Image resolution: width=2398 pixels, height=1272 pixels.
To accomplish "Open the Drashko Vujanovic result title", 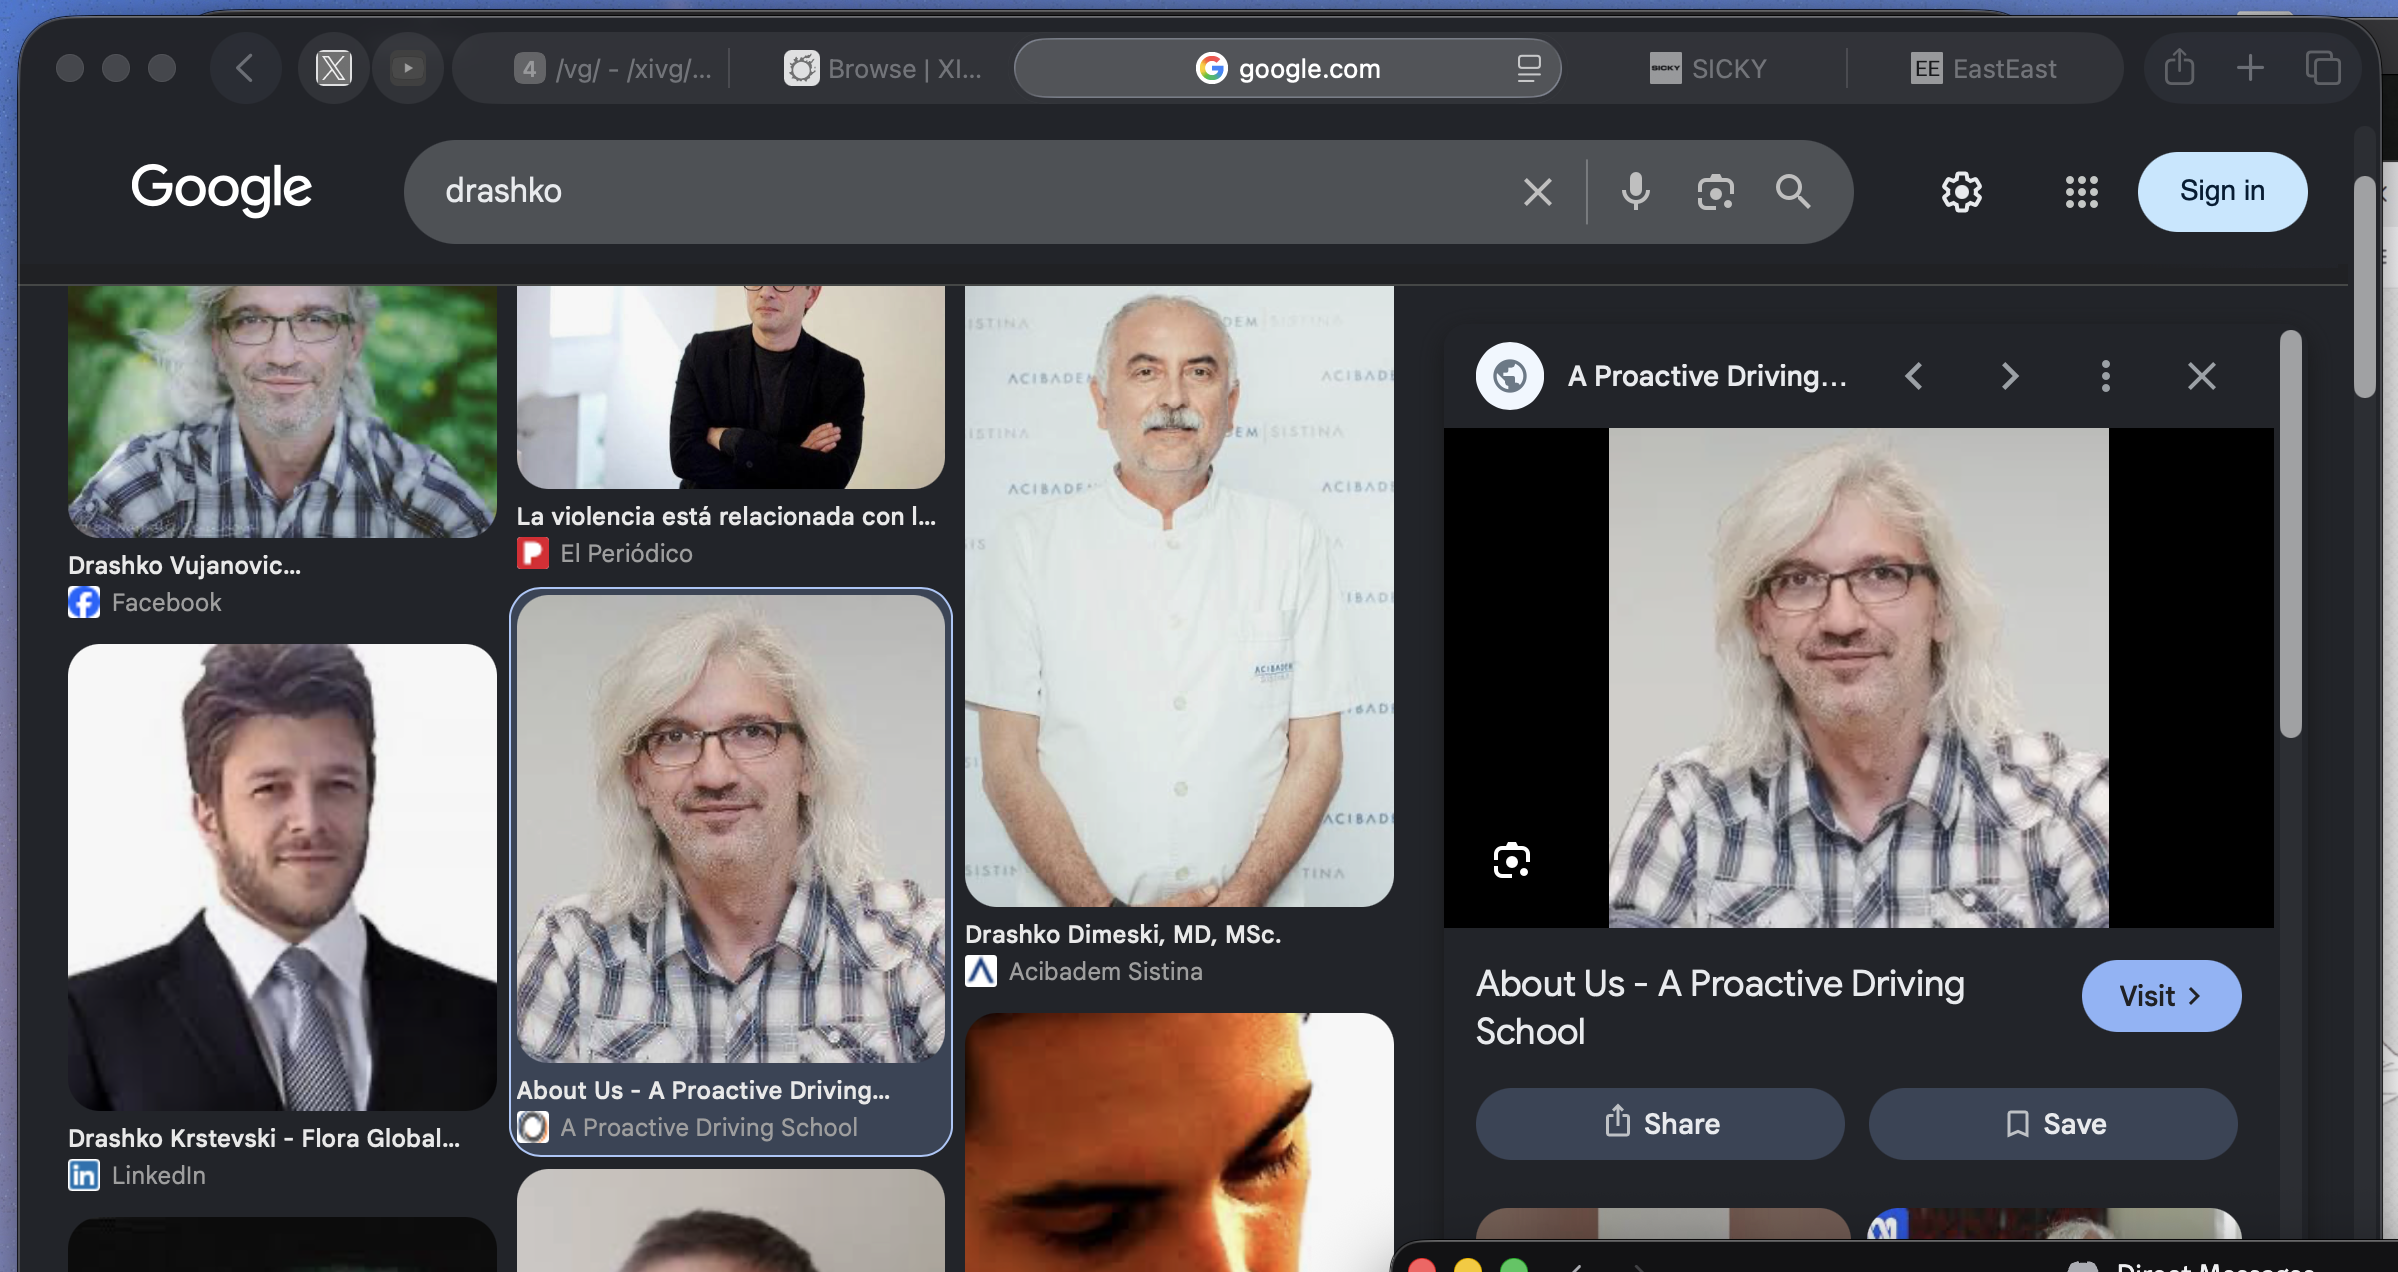I will coord(184,565).
